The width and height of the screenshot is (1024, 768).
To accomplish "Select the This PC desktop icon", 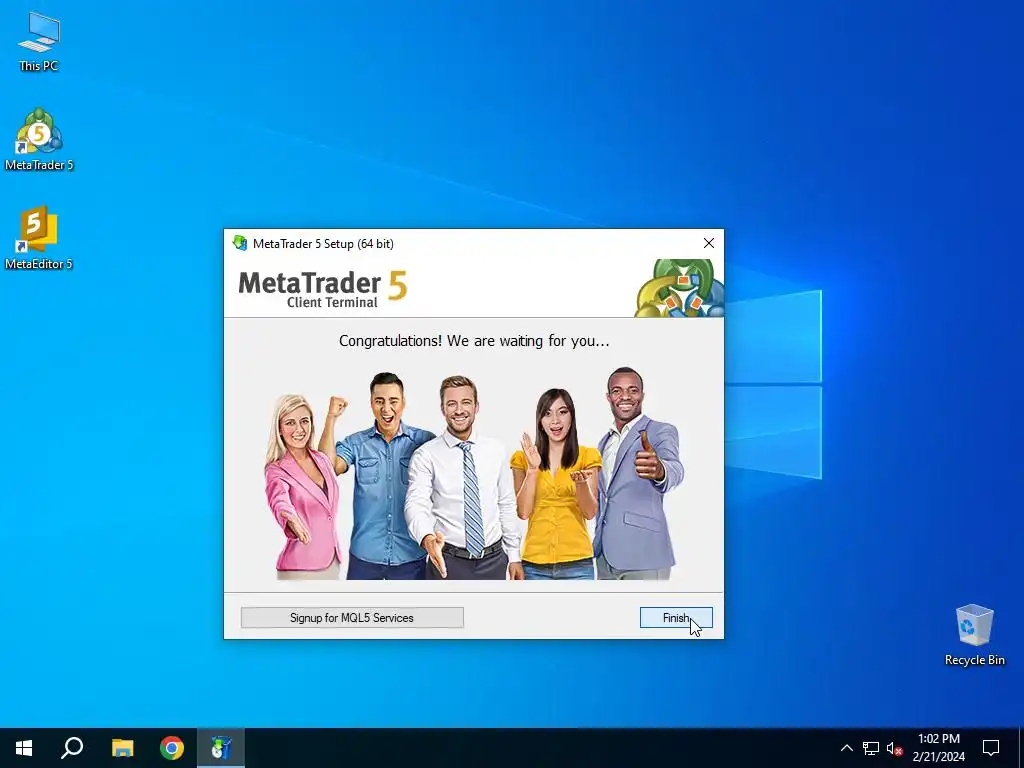I will pyautogui.click(x=39, y=41).
